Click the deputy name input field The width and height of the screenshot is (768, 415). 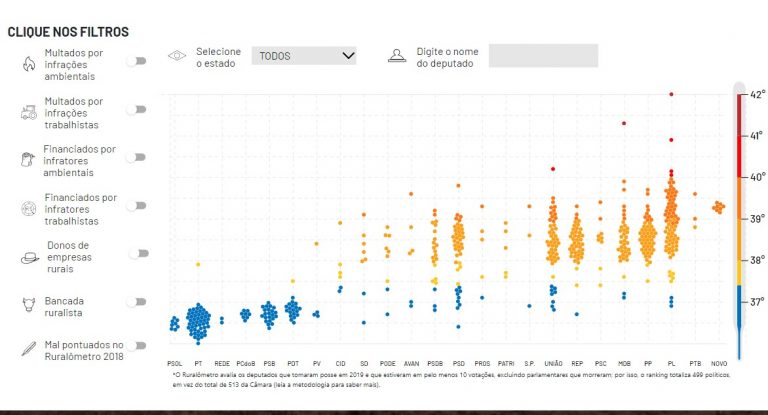[543, 56]
